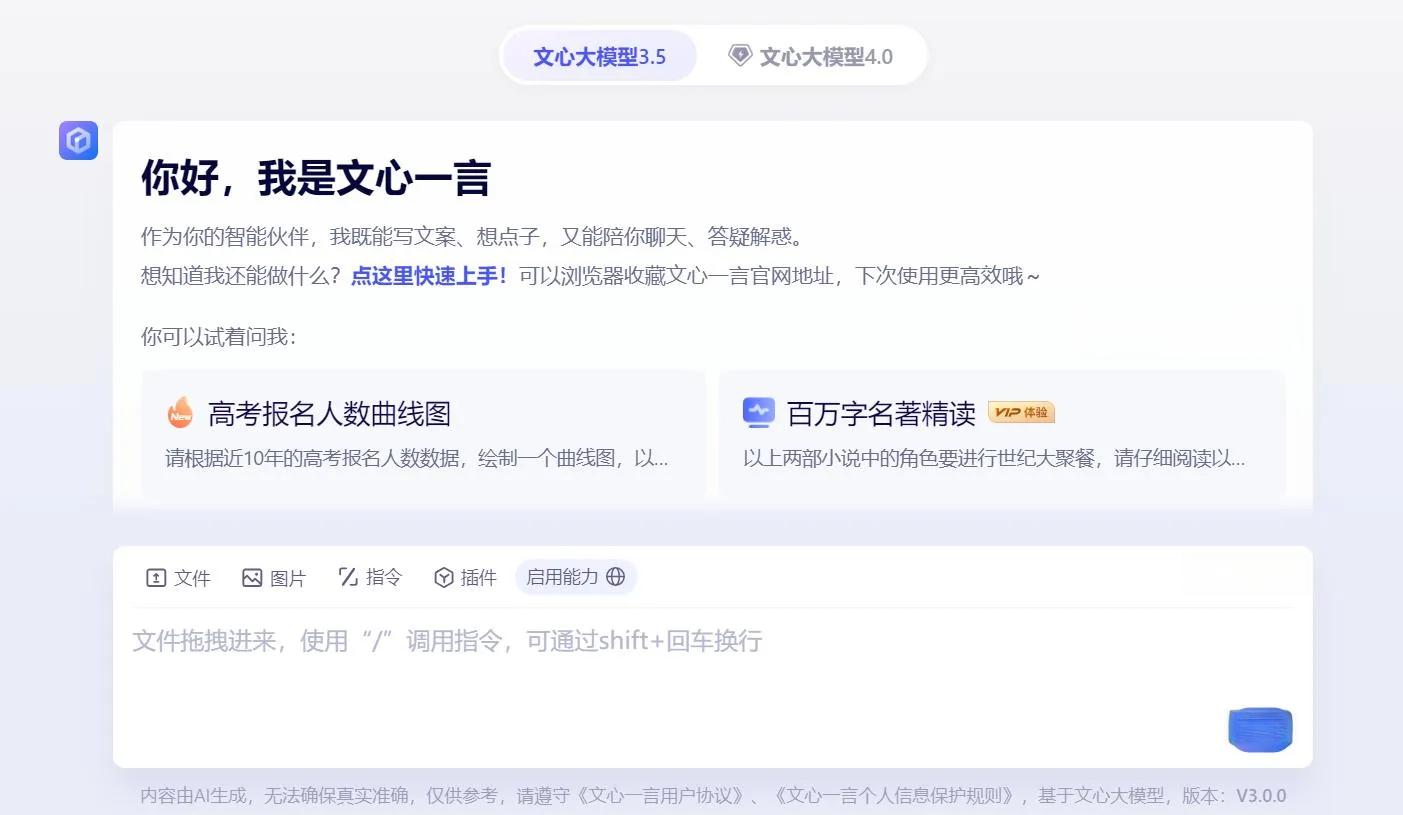Click the diamond icon beside 文心大模型4.0
This screenshot has height=815, width=1403.
(740, 56)
